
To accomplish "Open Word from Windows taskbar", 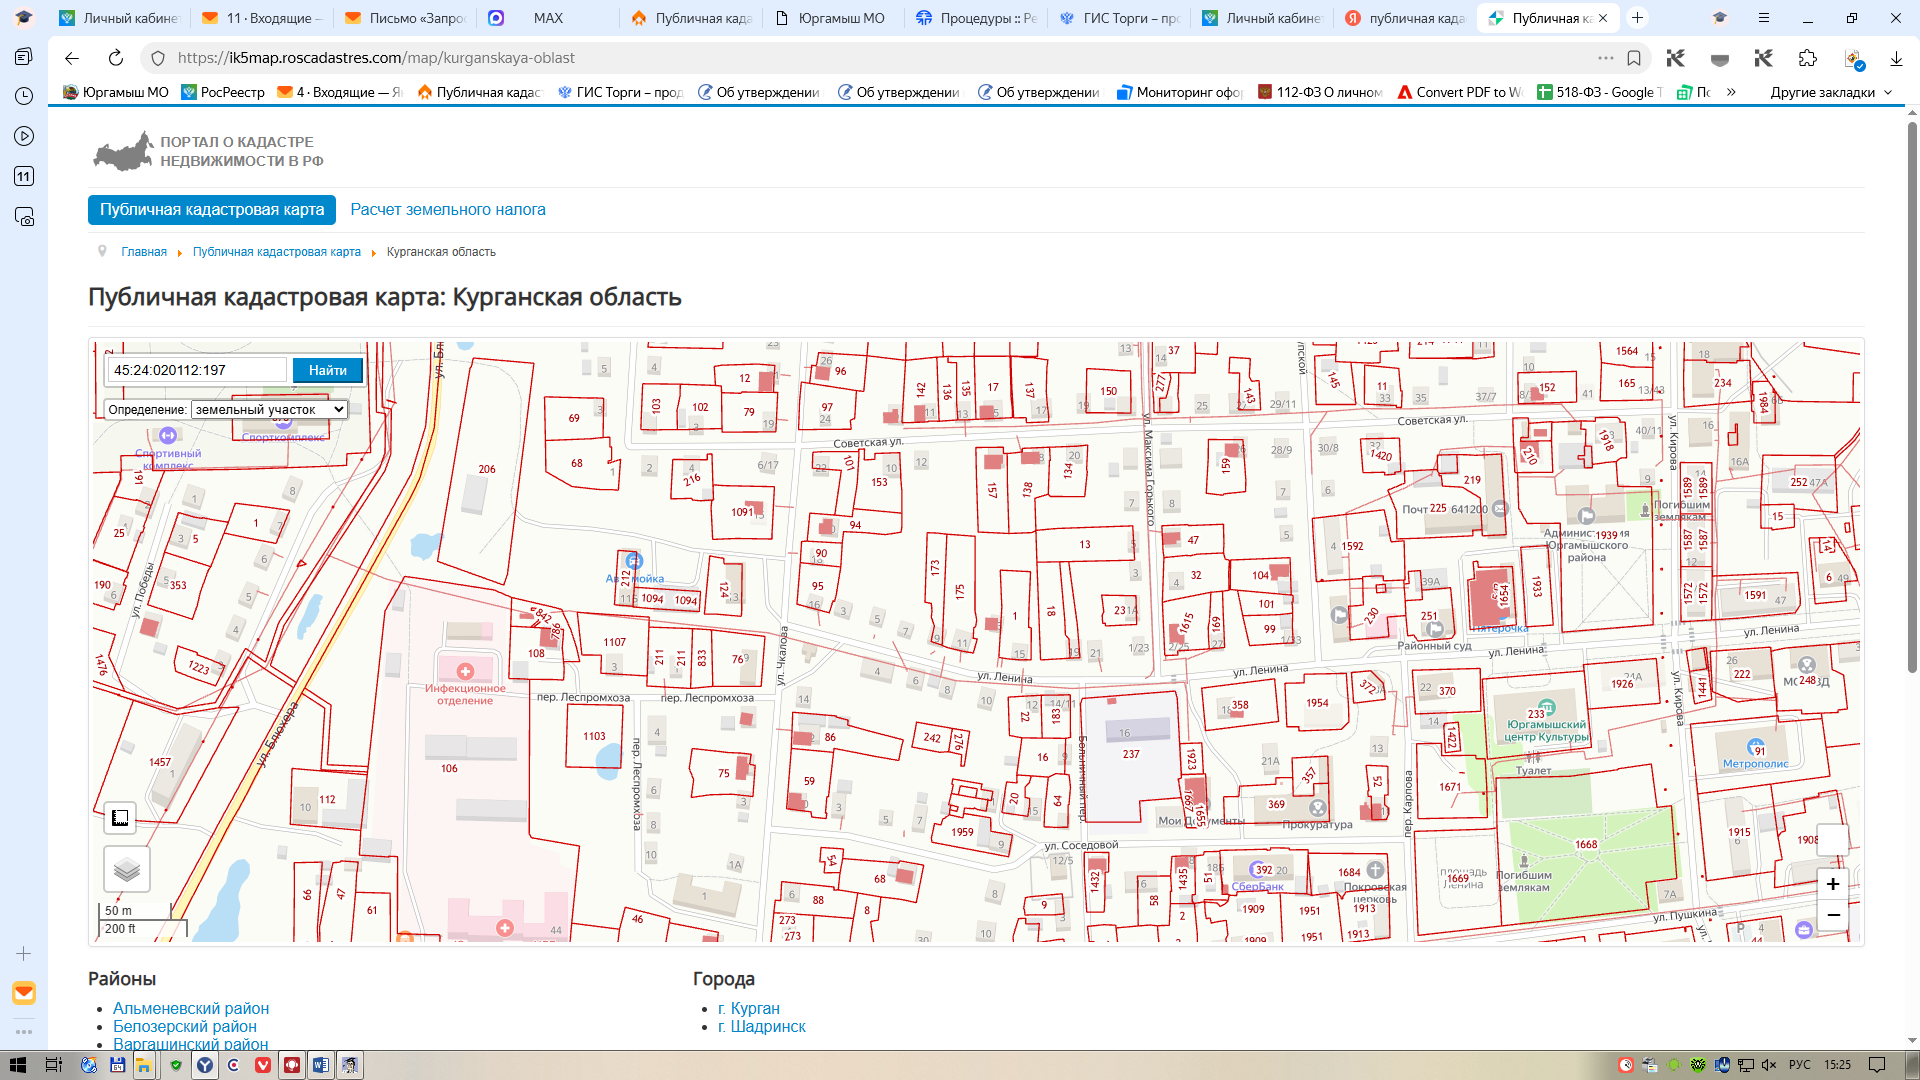I will (x=320, y=1065).
